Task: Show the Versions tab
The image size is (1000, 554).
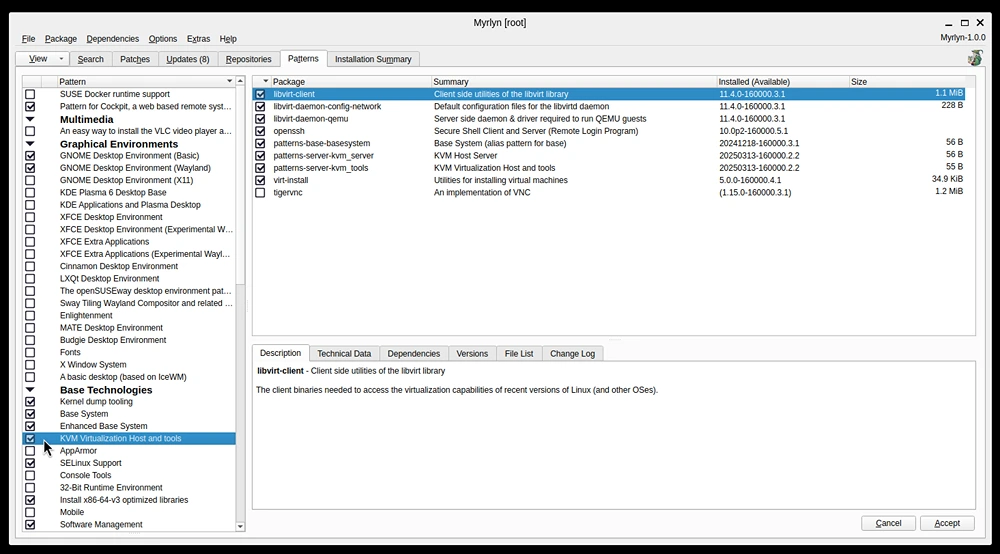Action: pos(472,354)
